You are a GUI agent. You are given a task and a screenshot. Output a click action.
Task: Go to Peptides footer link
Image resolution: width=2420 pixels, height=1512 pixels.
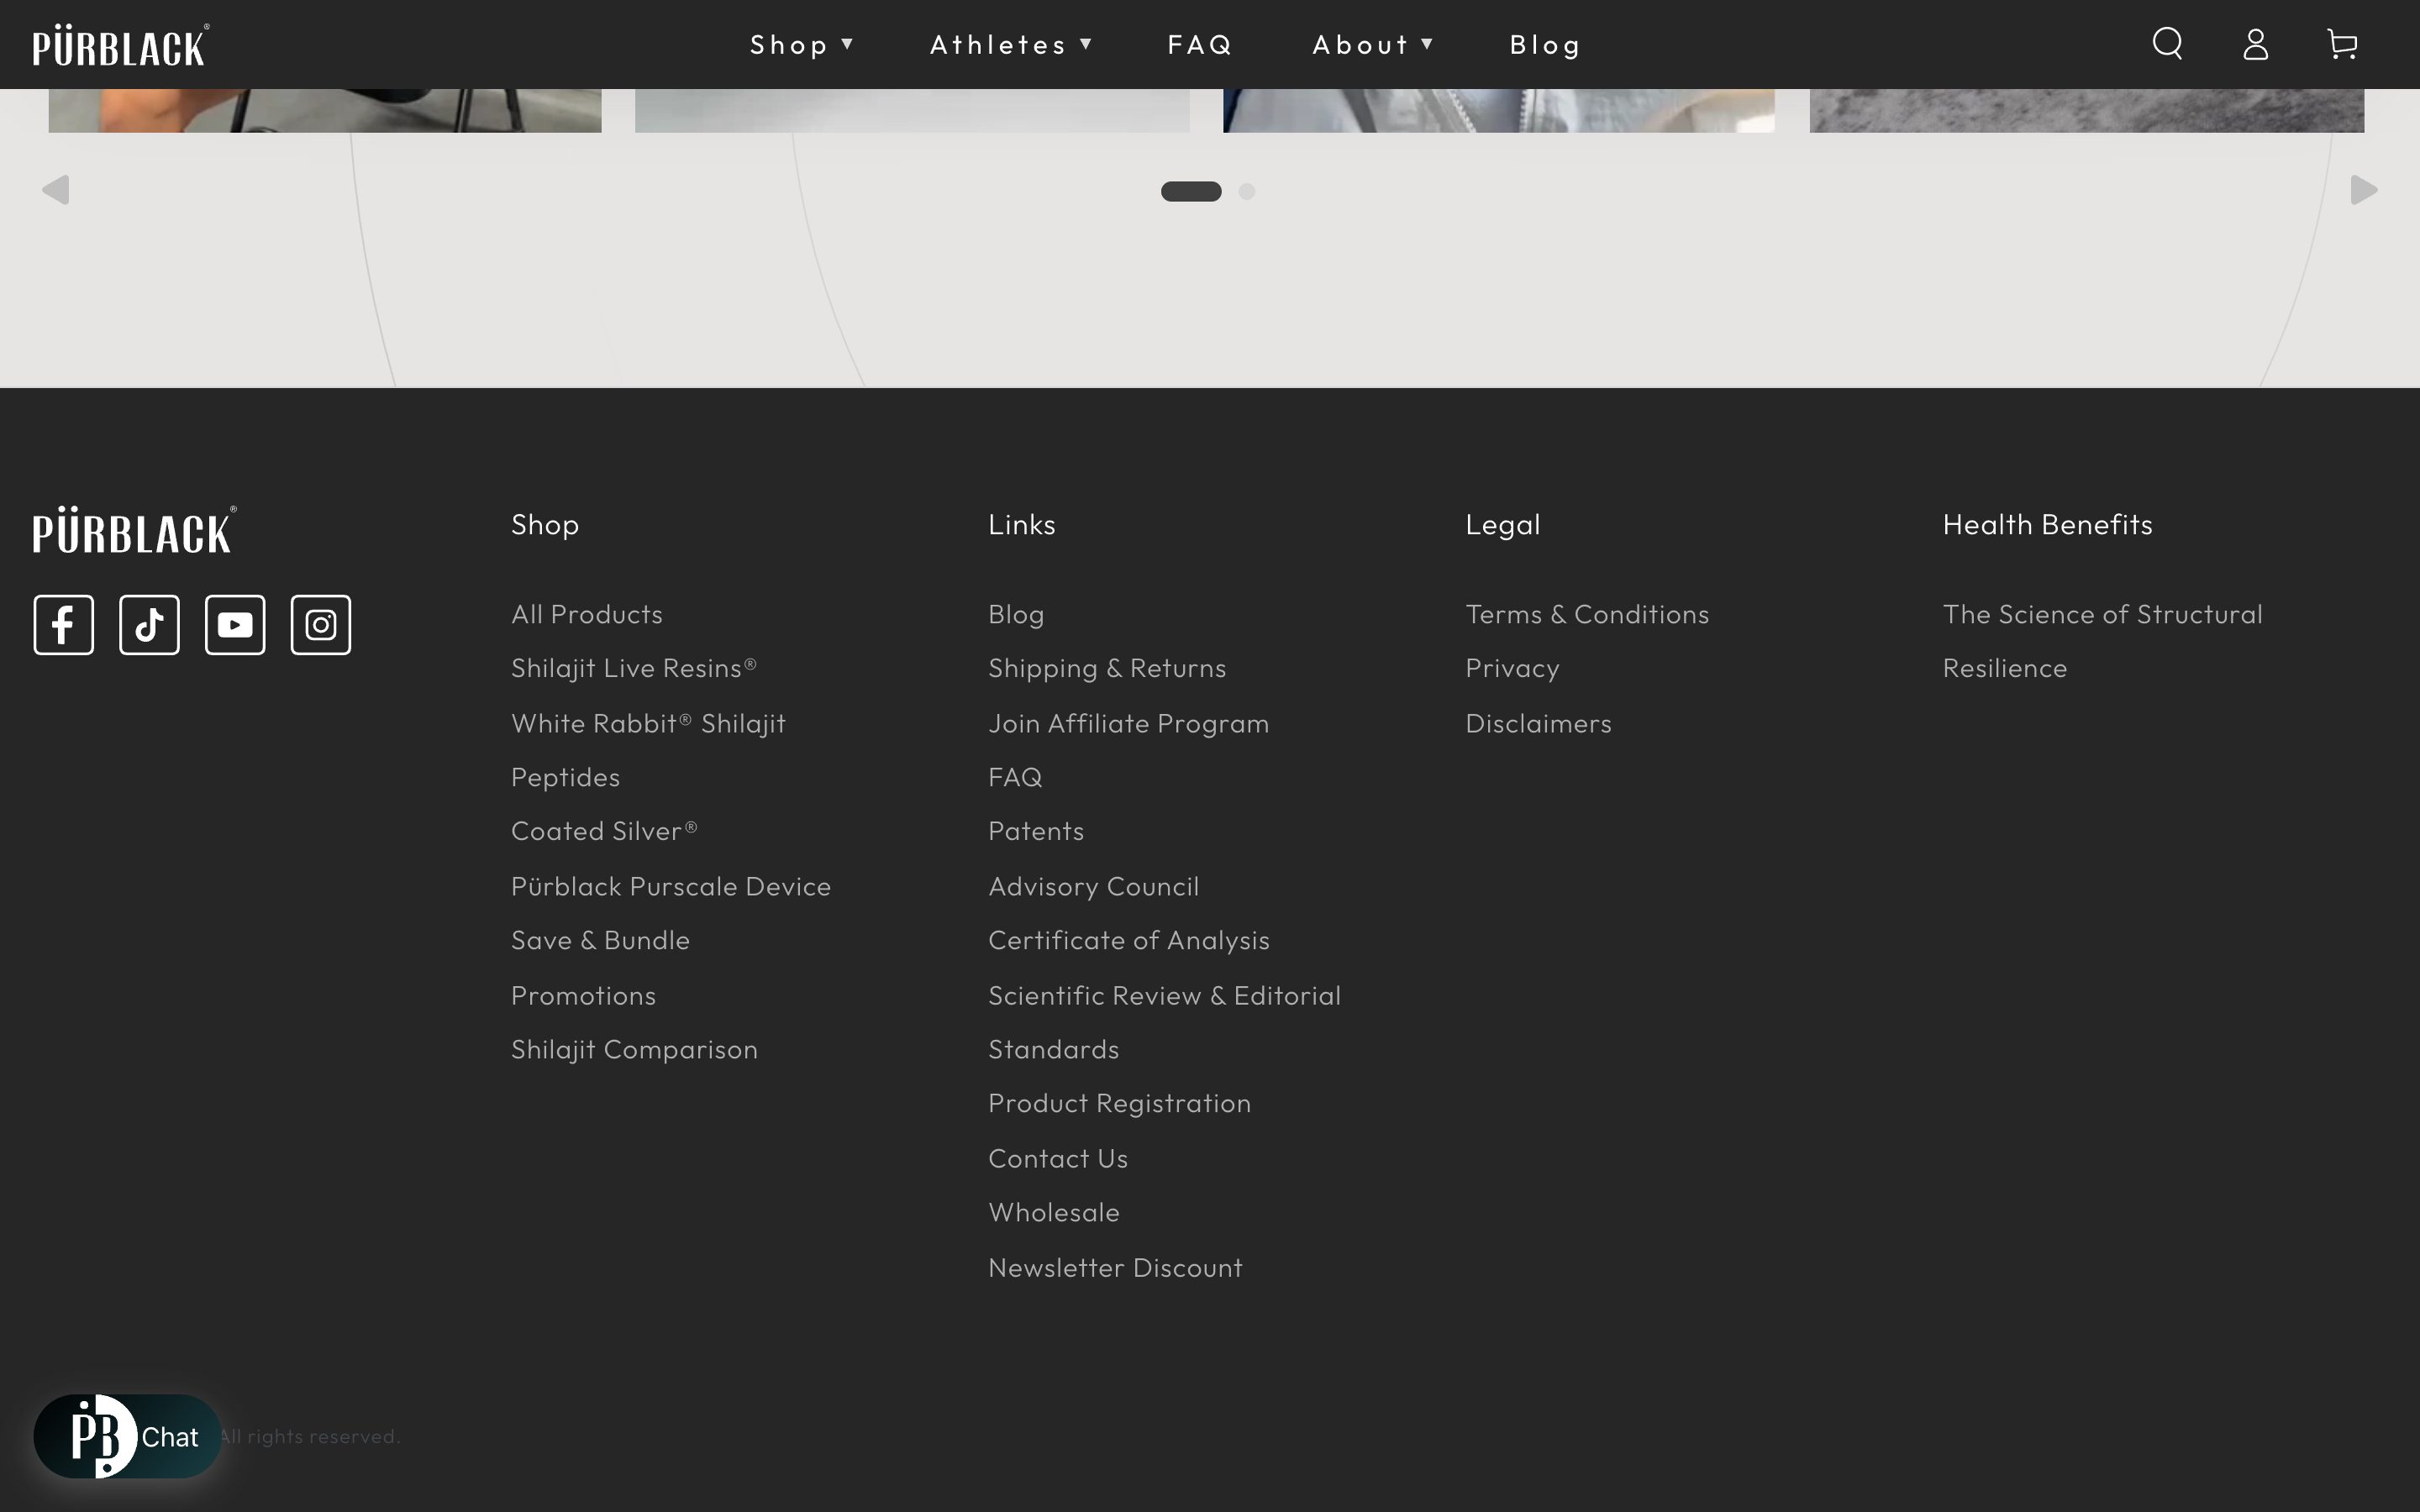[x=565, y=777]
